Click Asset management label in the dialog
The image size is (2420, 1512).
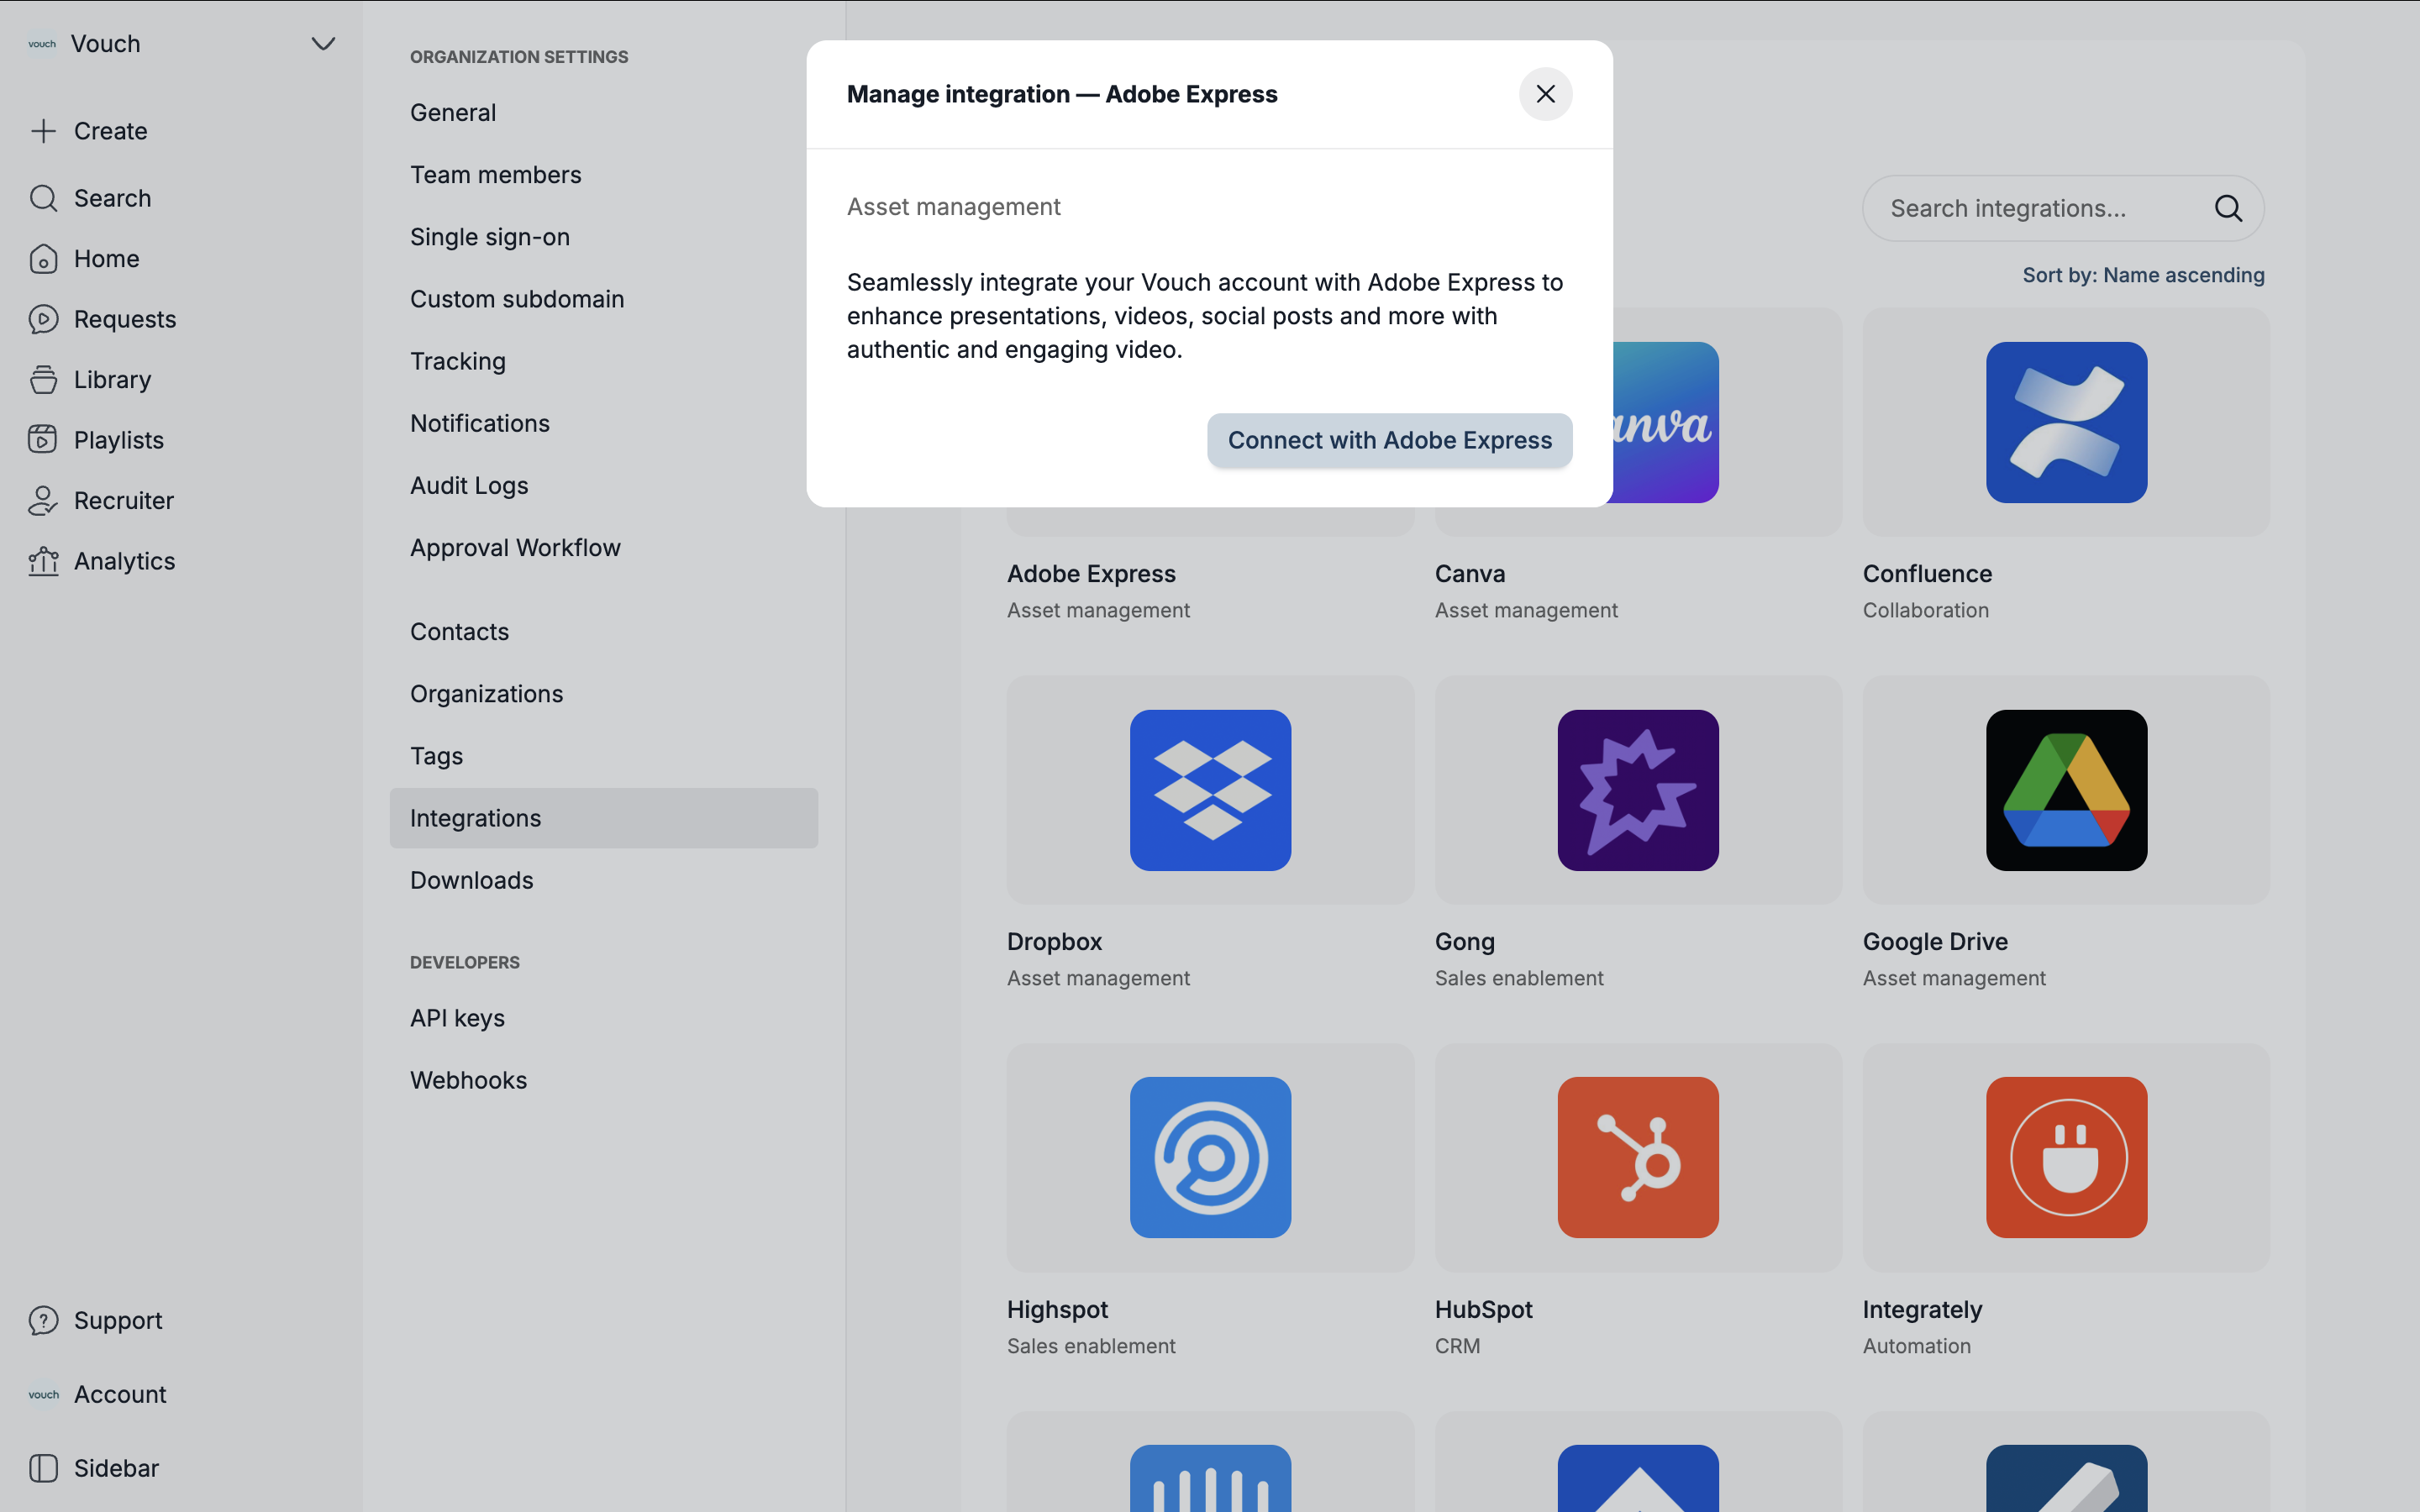coord(953,207)
